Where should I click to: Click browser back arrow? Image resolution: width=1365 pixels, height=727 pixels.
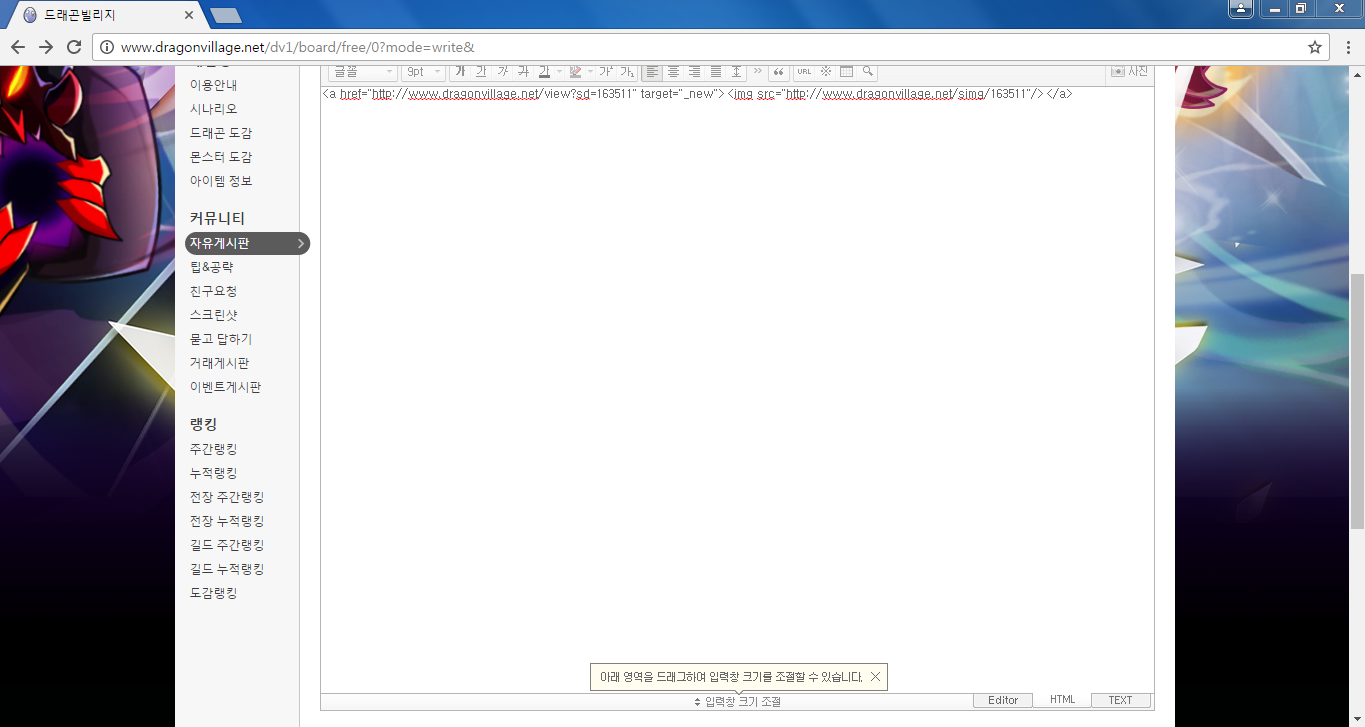pos(18,47)
